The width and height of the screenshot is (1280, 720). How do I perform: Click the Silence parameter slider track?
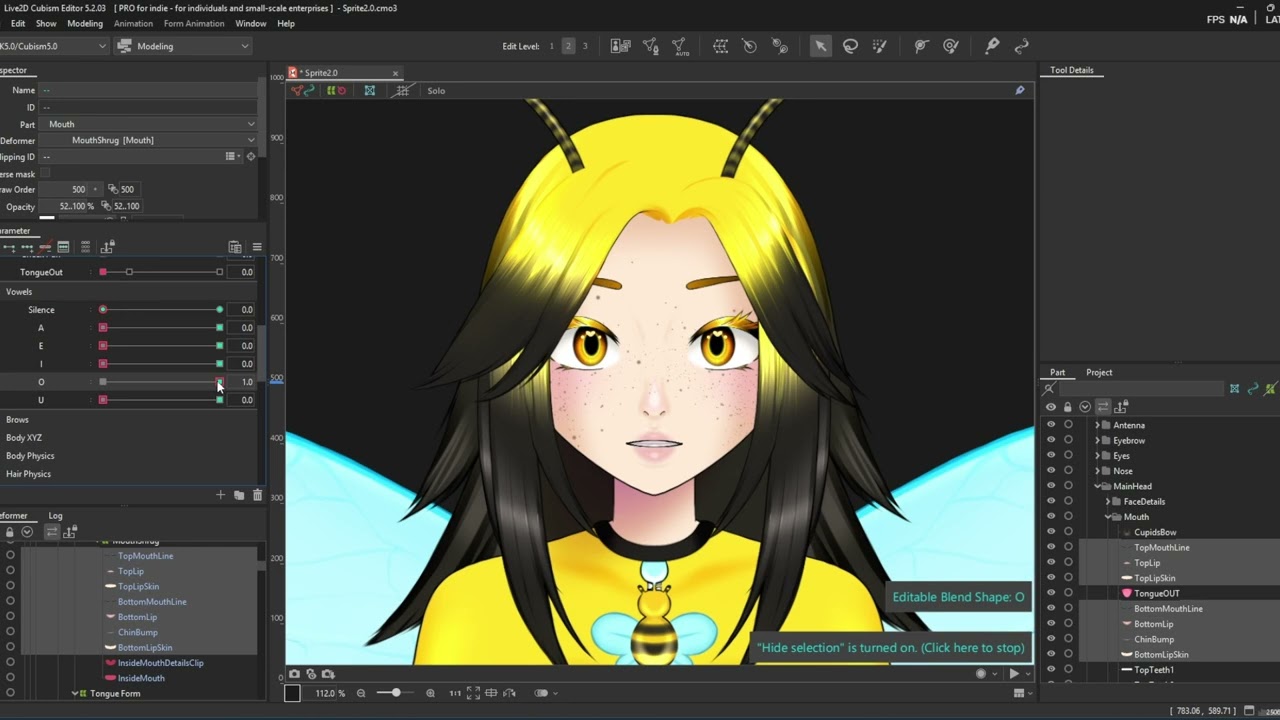161,310
